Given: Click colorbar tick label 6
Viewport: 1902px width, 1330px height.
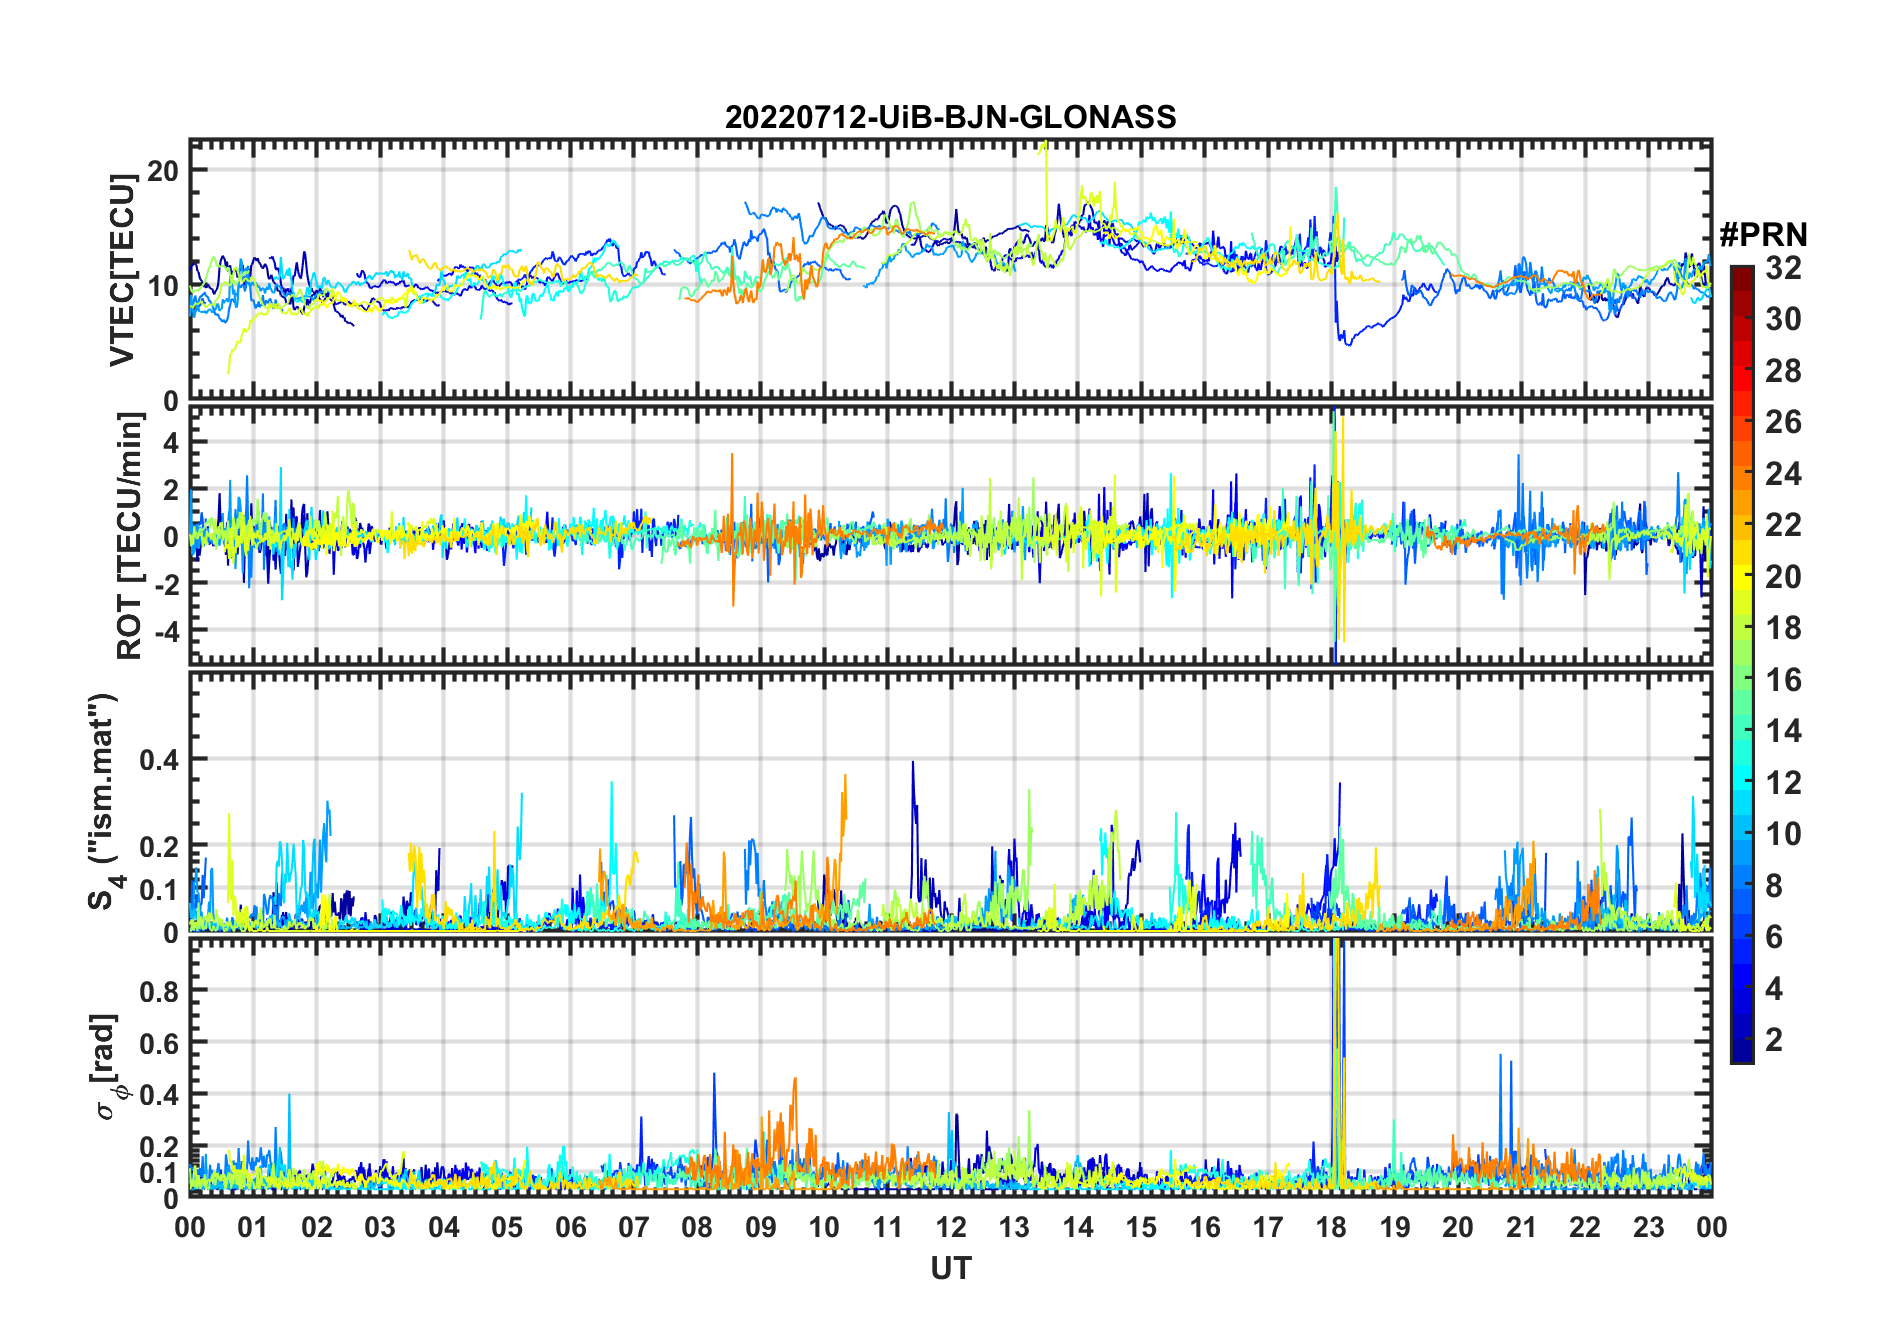Looking at the screenshot, I should 1774,937.
